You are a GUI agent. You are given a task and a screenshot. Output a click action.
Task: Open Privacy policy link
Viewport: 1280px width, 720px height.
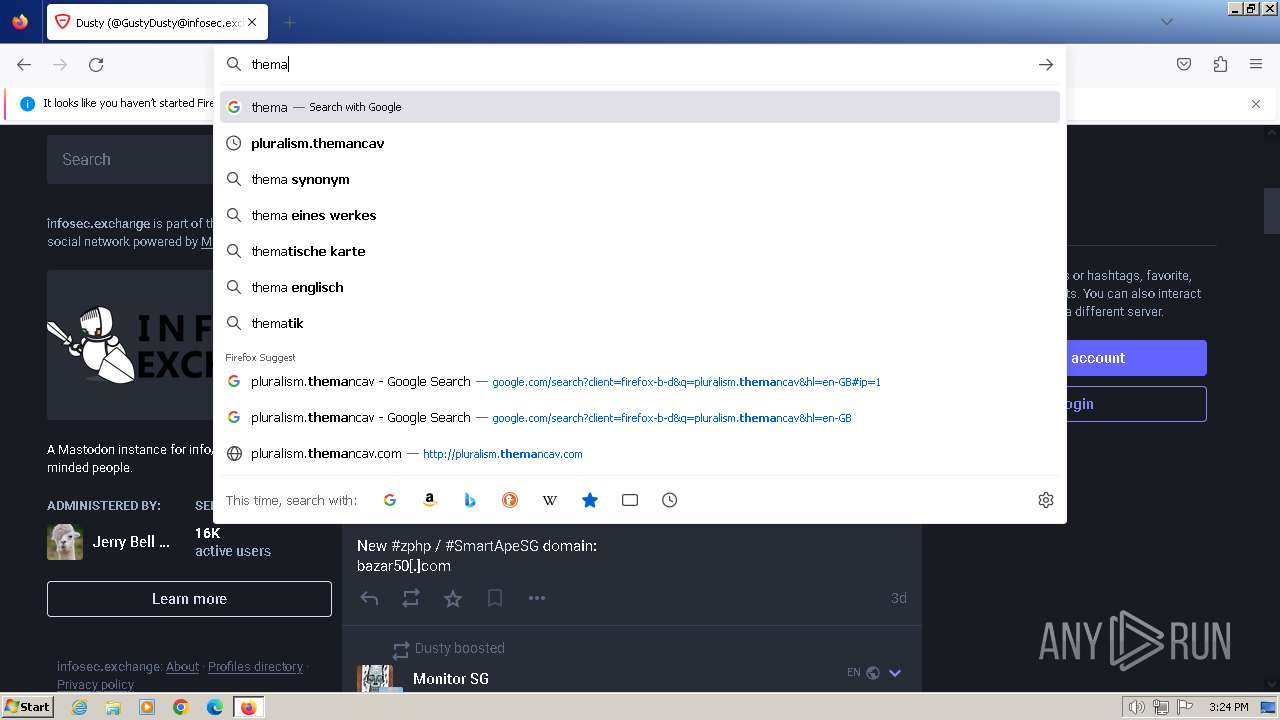pyautogui.click(x=95, y=685)
